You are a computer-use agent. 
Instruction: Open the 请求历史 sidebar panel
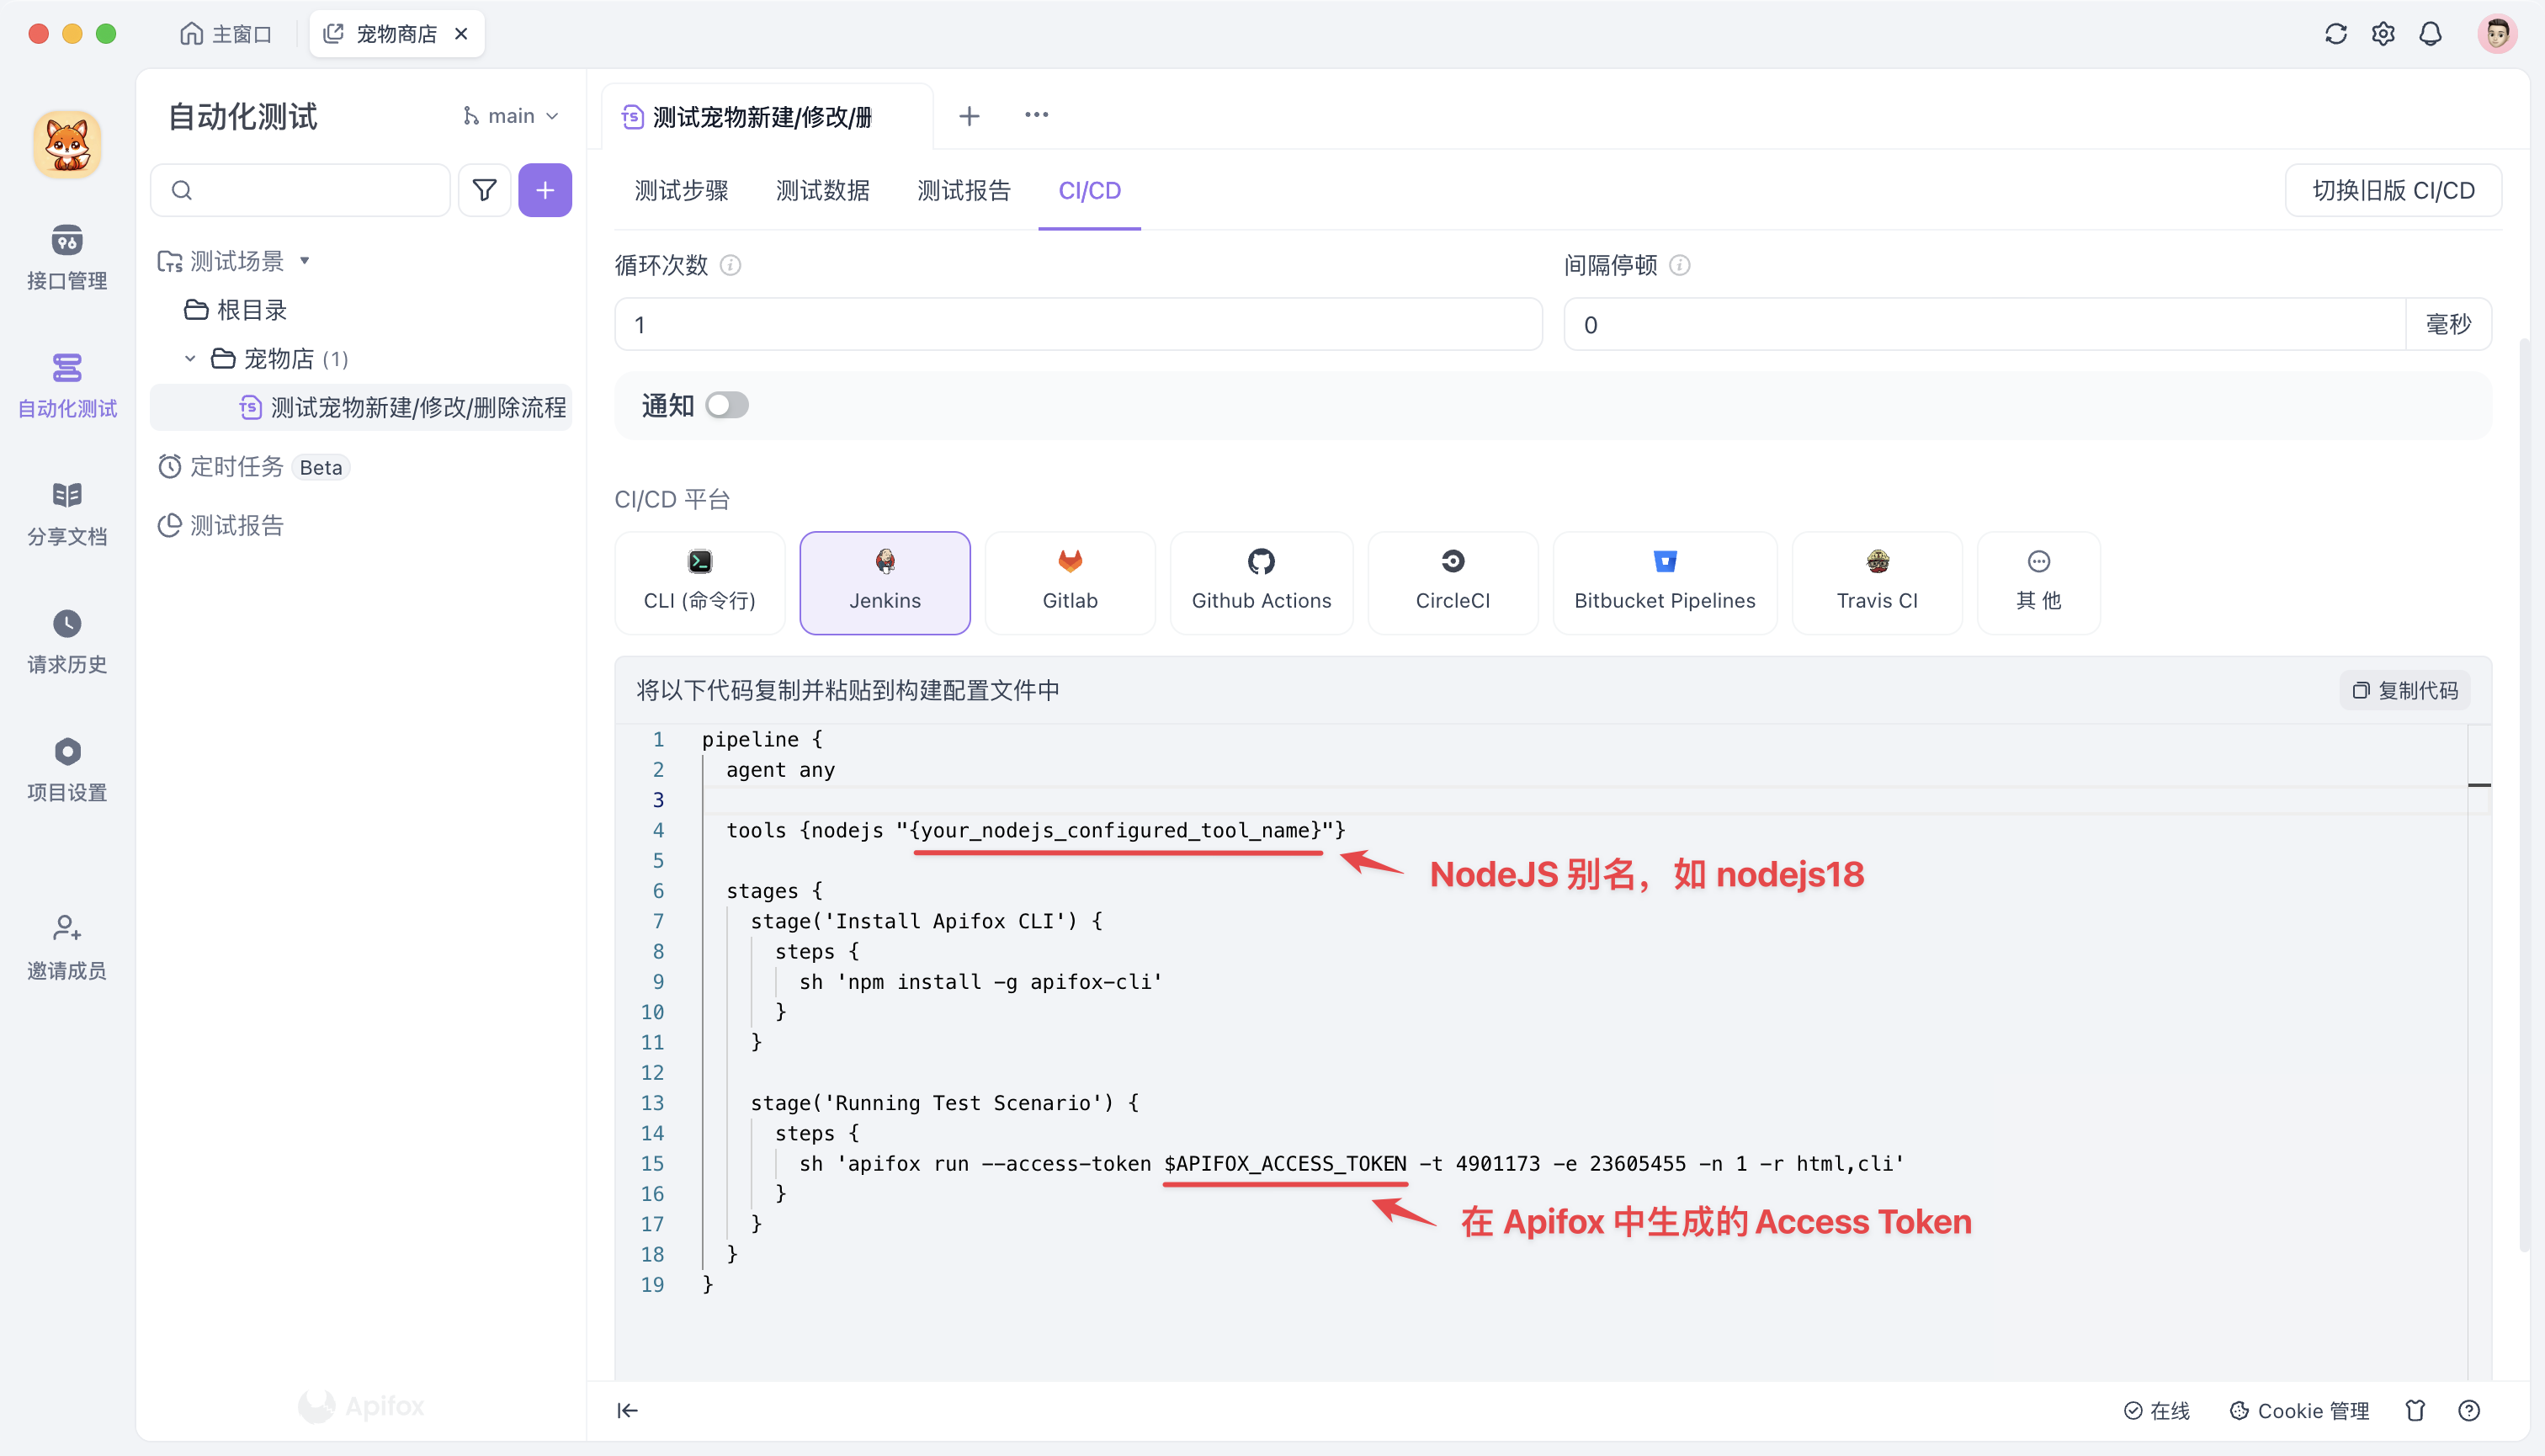coord(66,642)
